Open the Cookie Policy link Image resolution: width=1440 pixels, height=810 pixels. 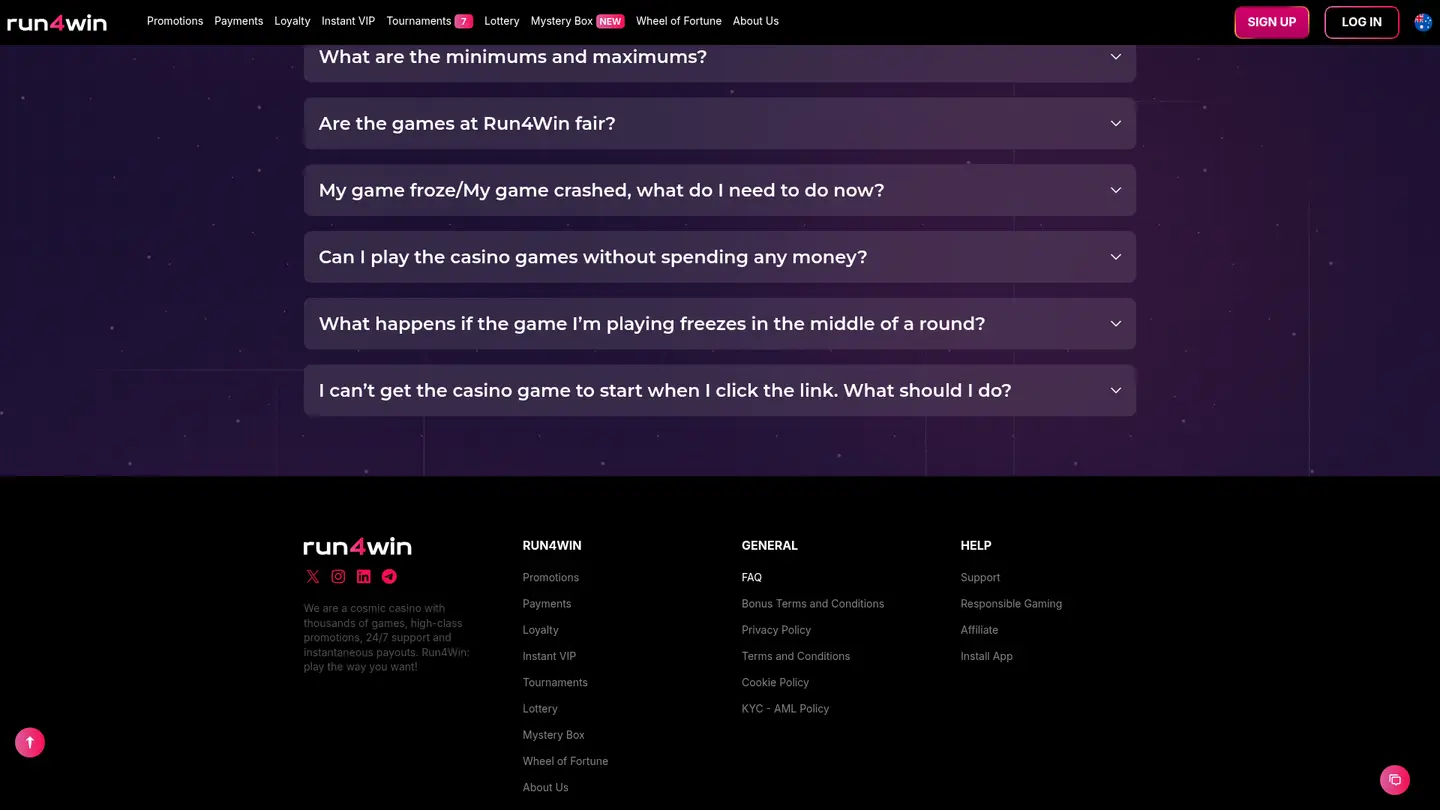pos(776,683)
